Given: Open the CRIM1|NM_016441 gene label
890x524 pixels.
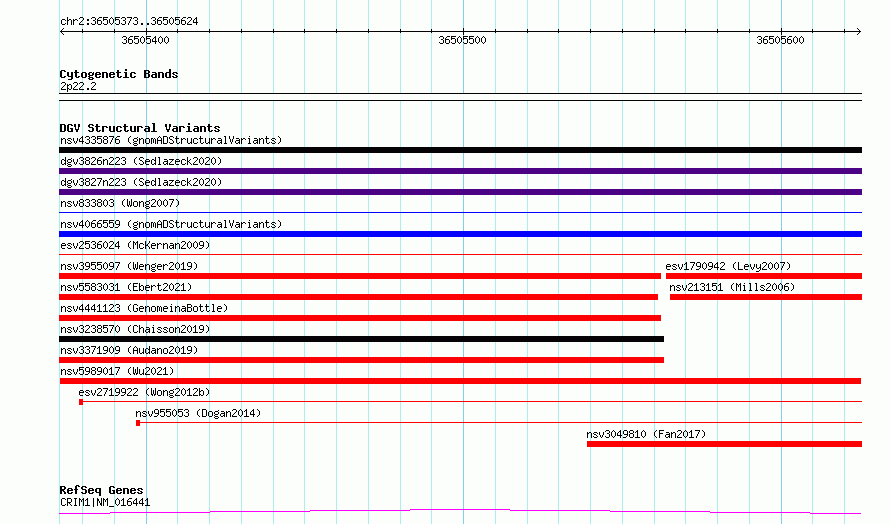Looking at the screenshot, I should coord(105,502).
